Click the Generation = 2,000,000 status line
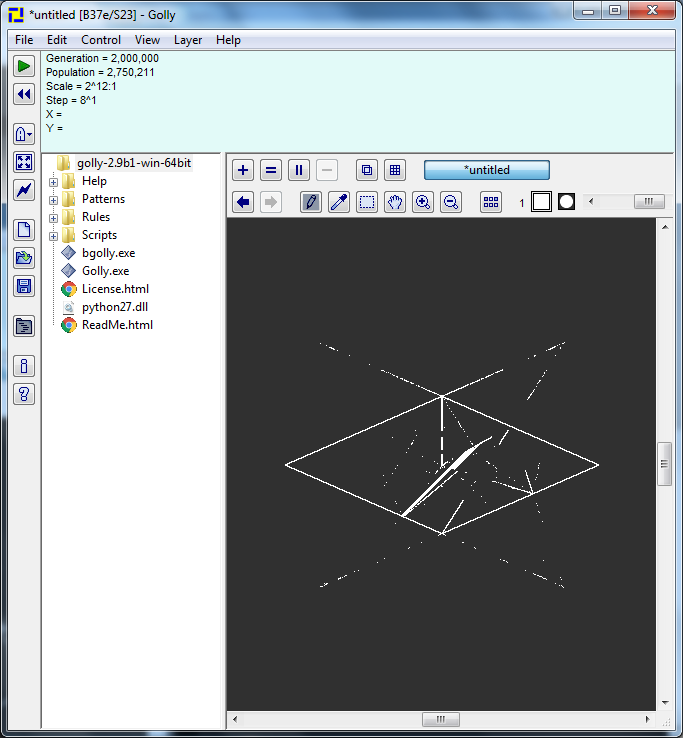This screenshot has height=738, width=683. coord(102,58)
